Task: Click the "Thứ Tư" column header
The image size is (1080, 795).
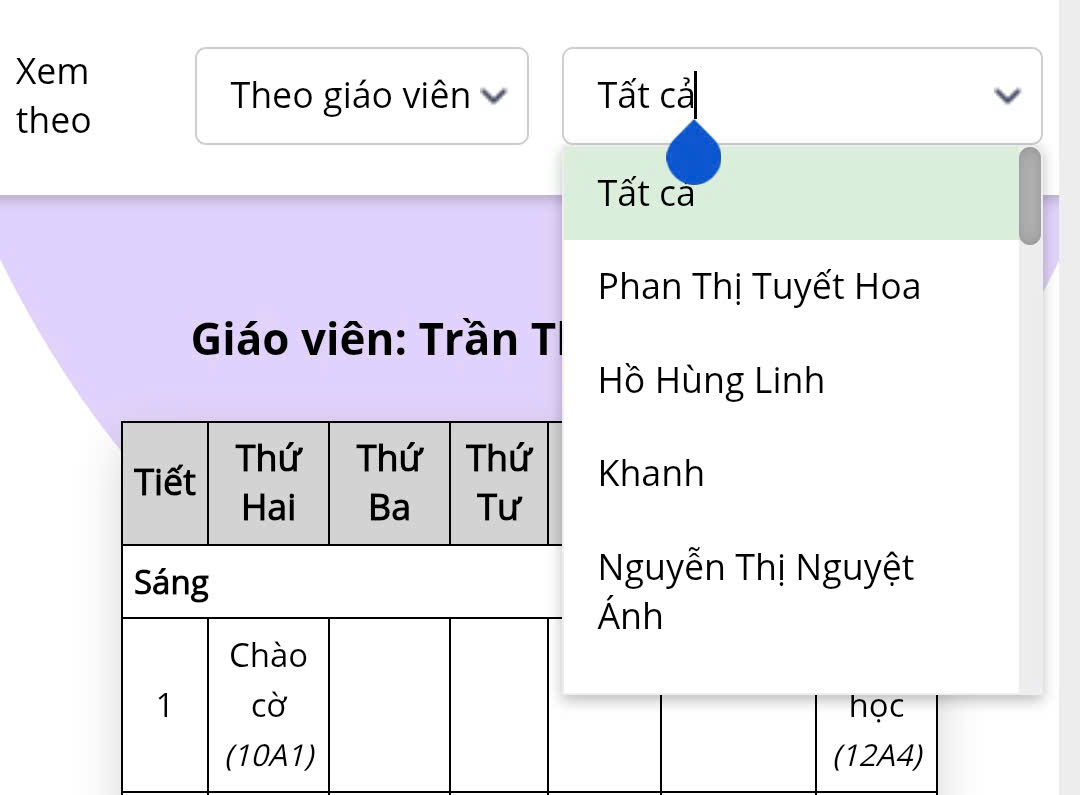Action: tap(499, 483)
